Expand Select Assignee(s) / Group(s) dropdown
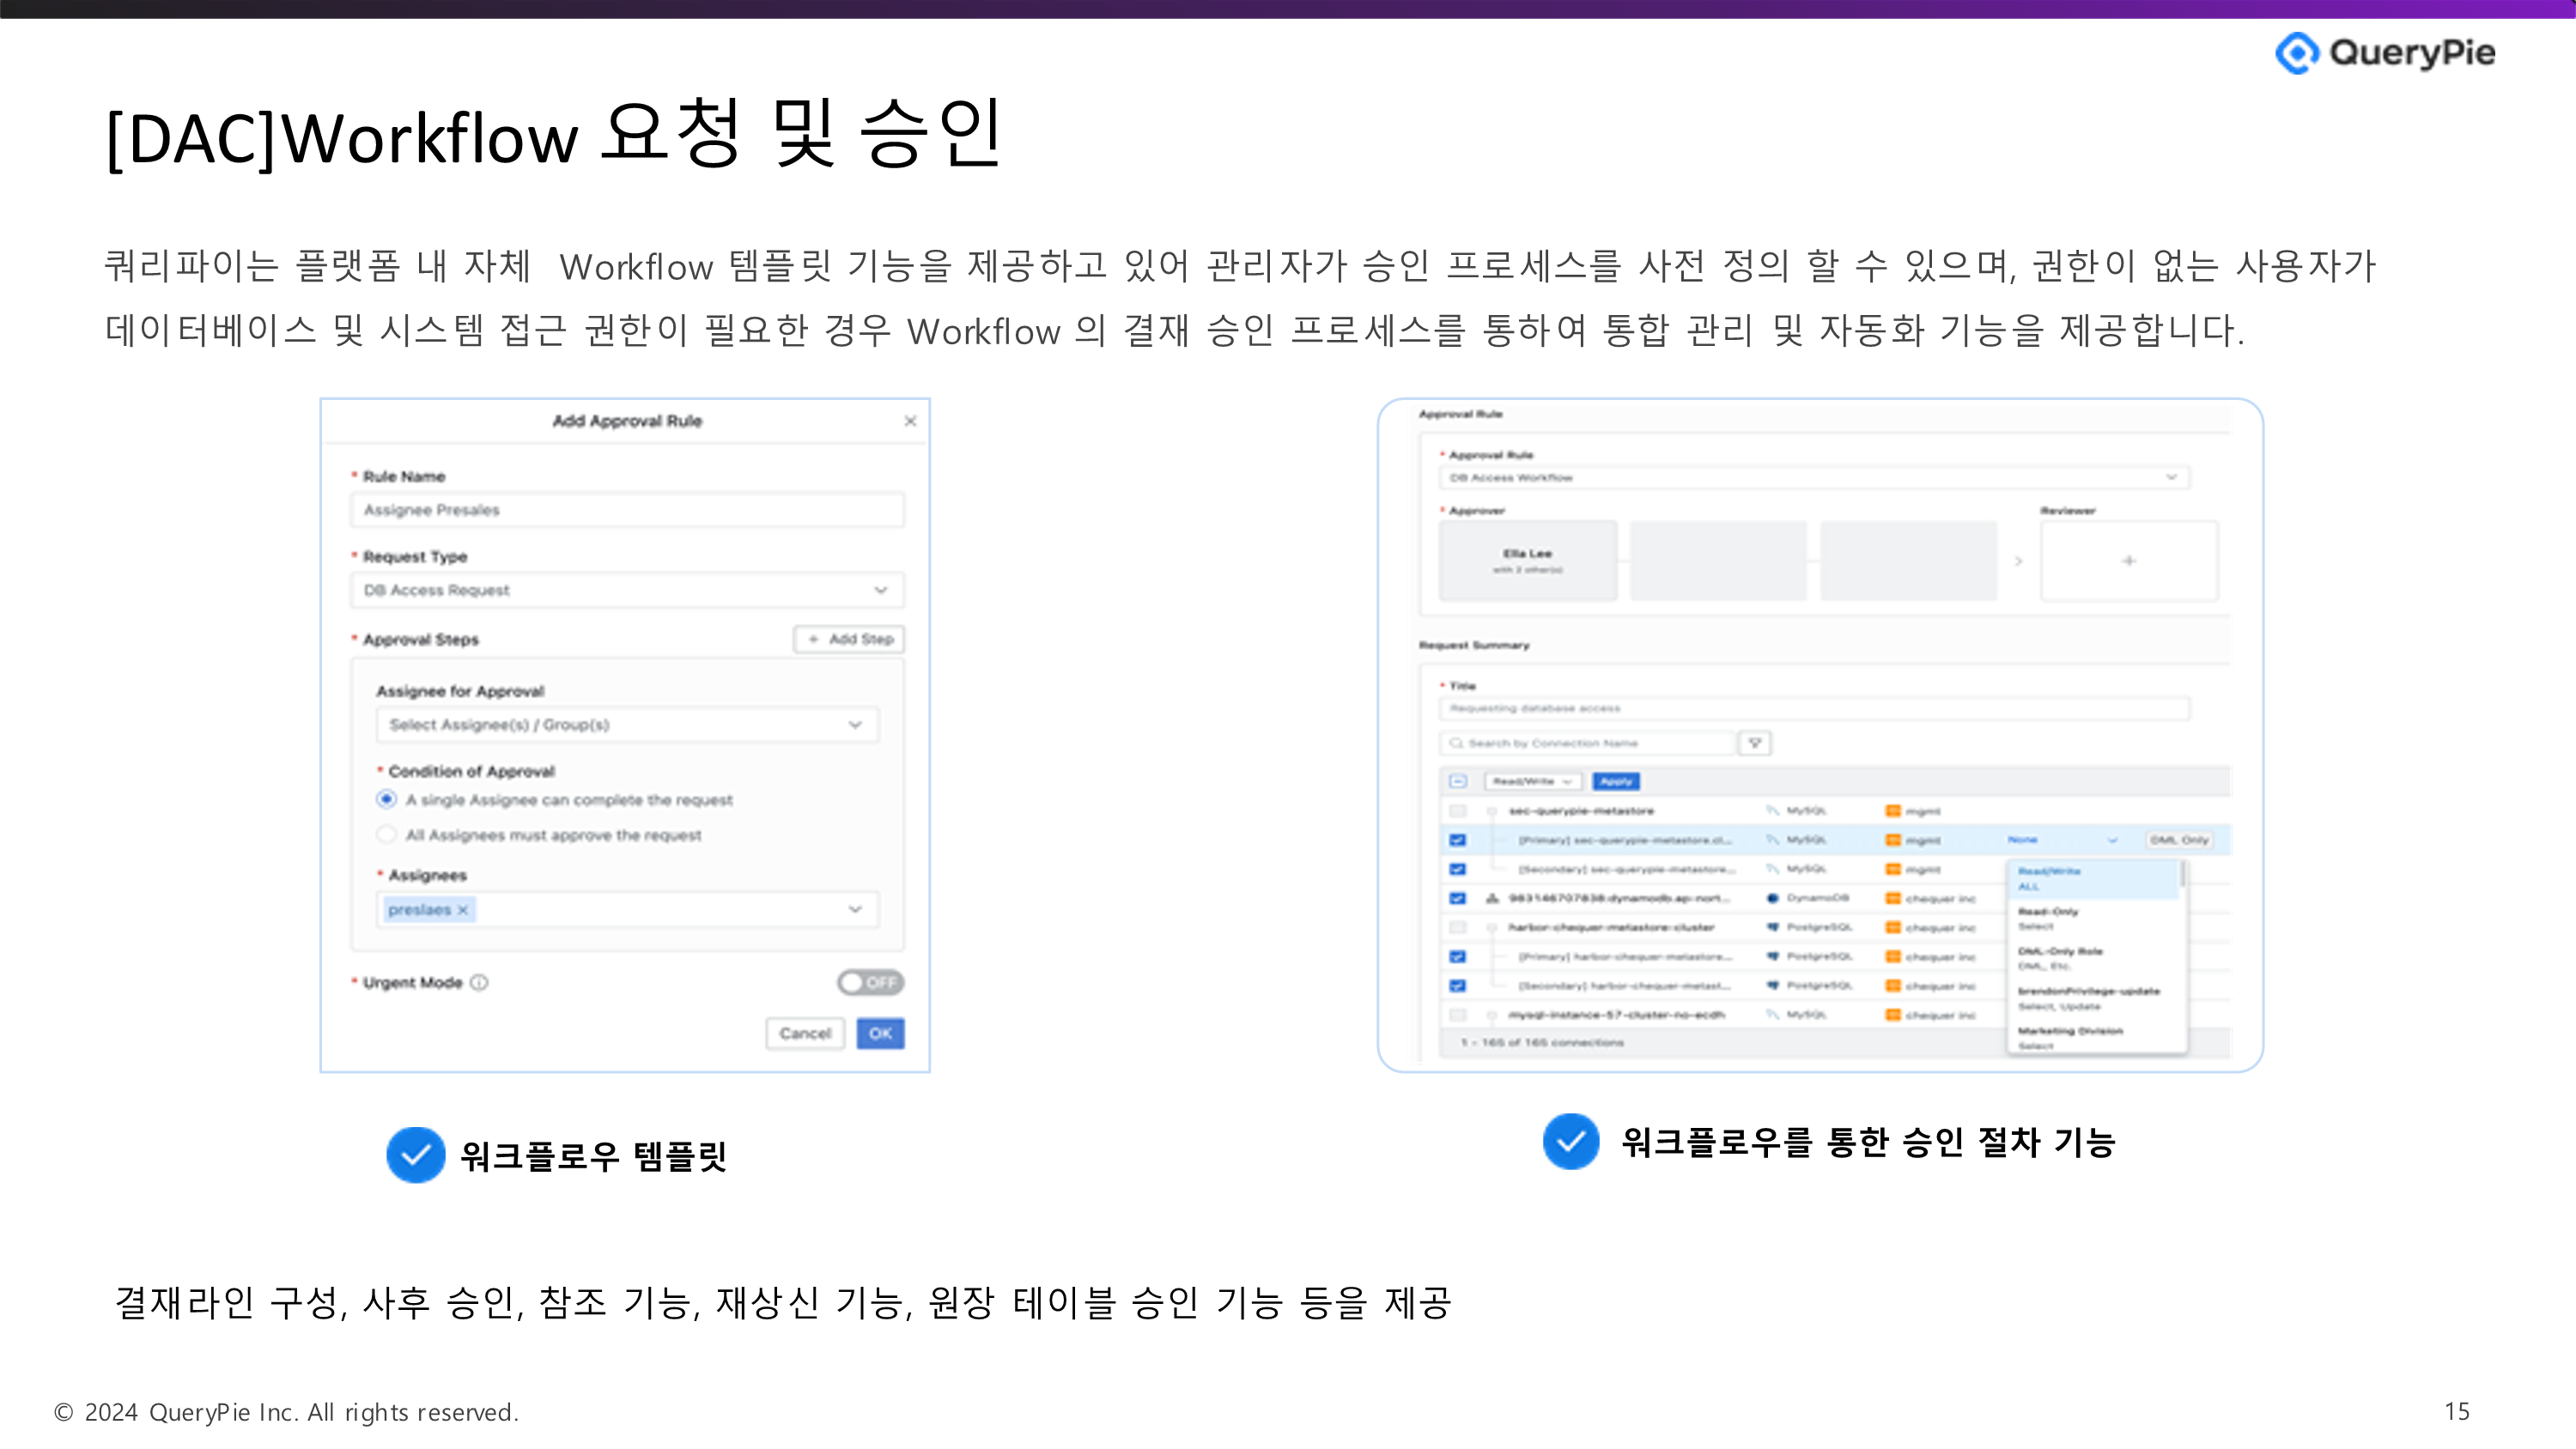2576x1449 pixels. pos(627,724)
